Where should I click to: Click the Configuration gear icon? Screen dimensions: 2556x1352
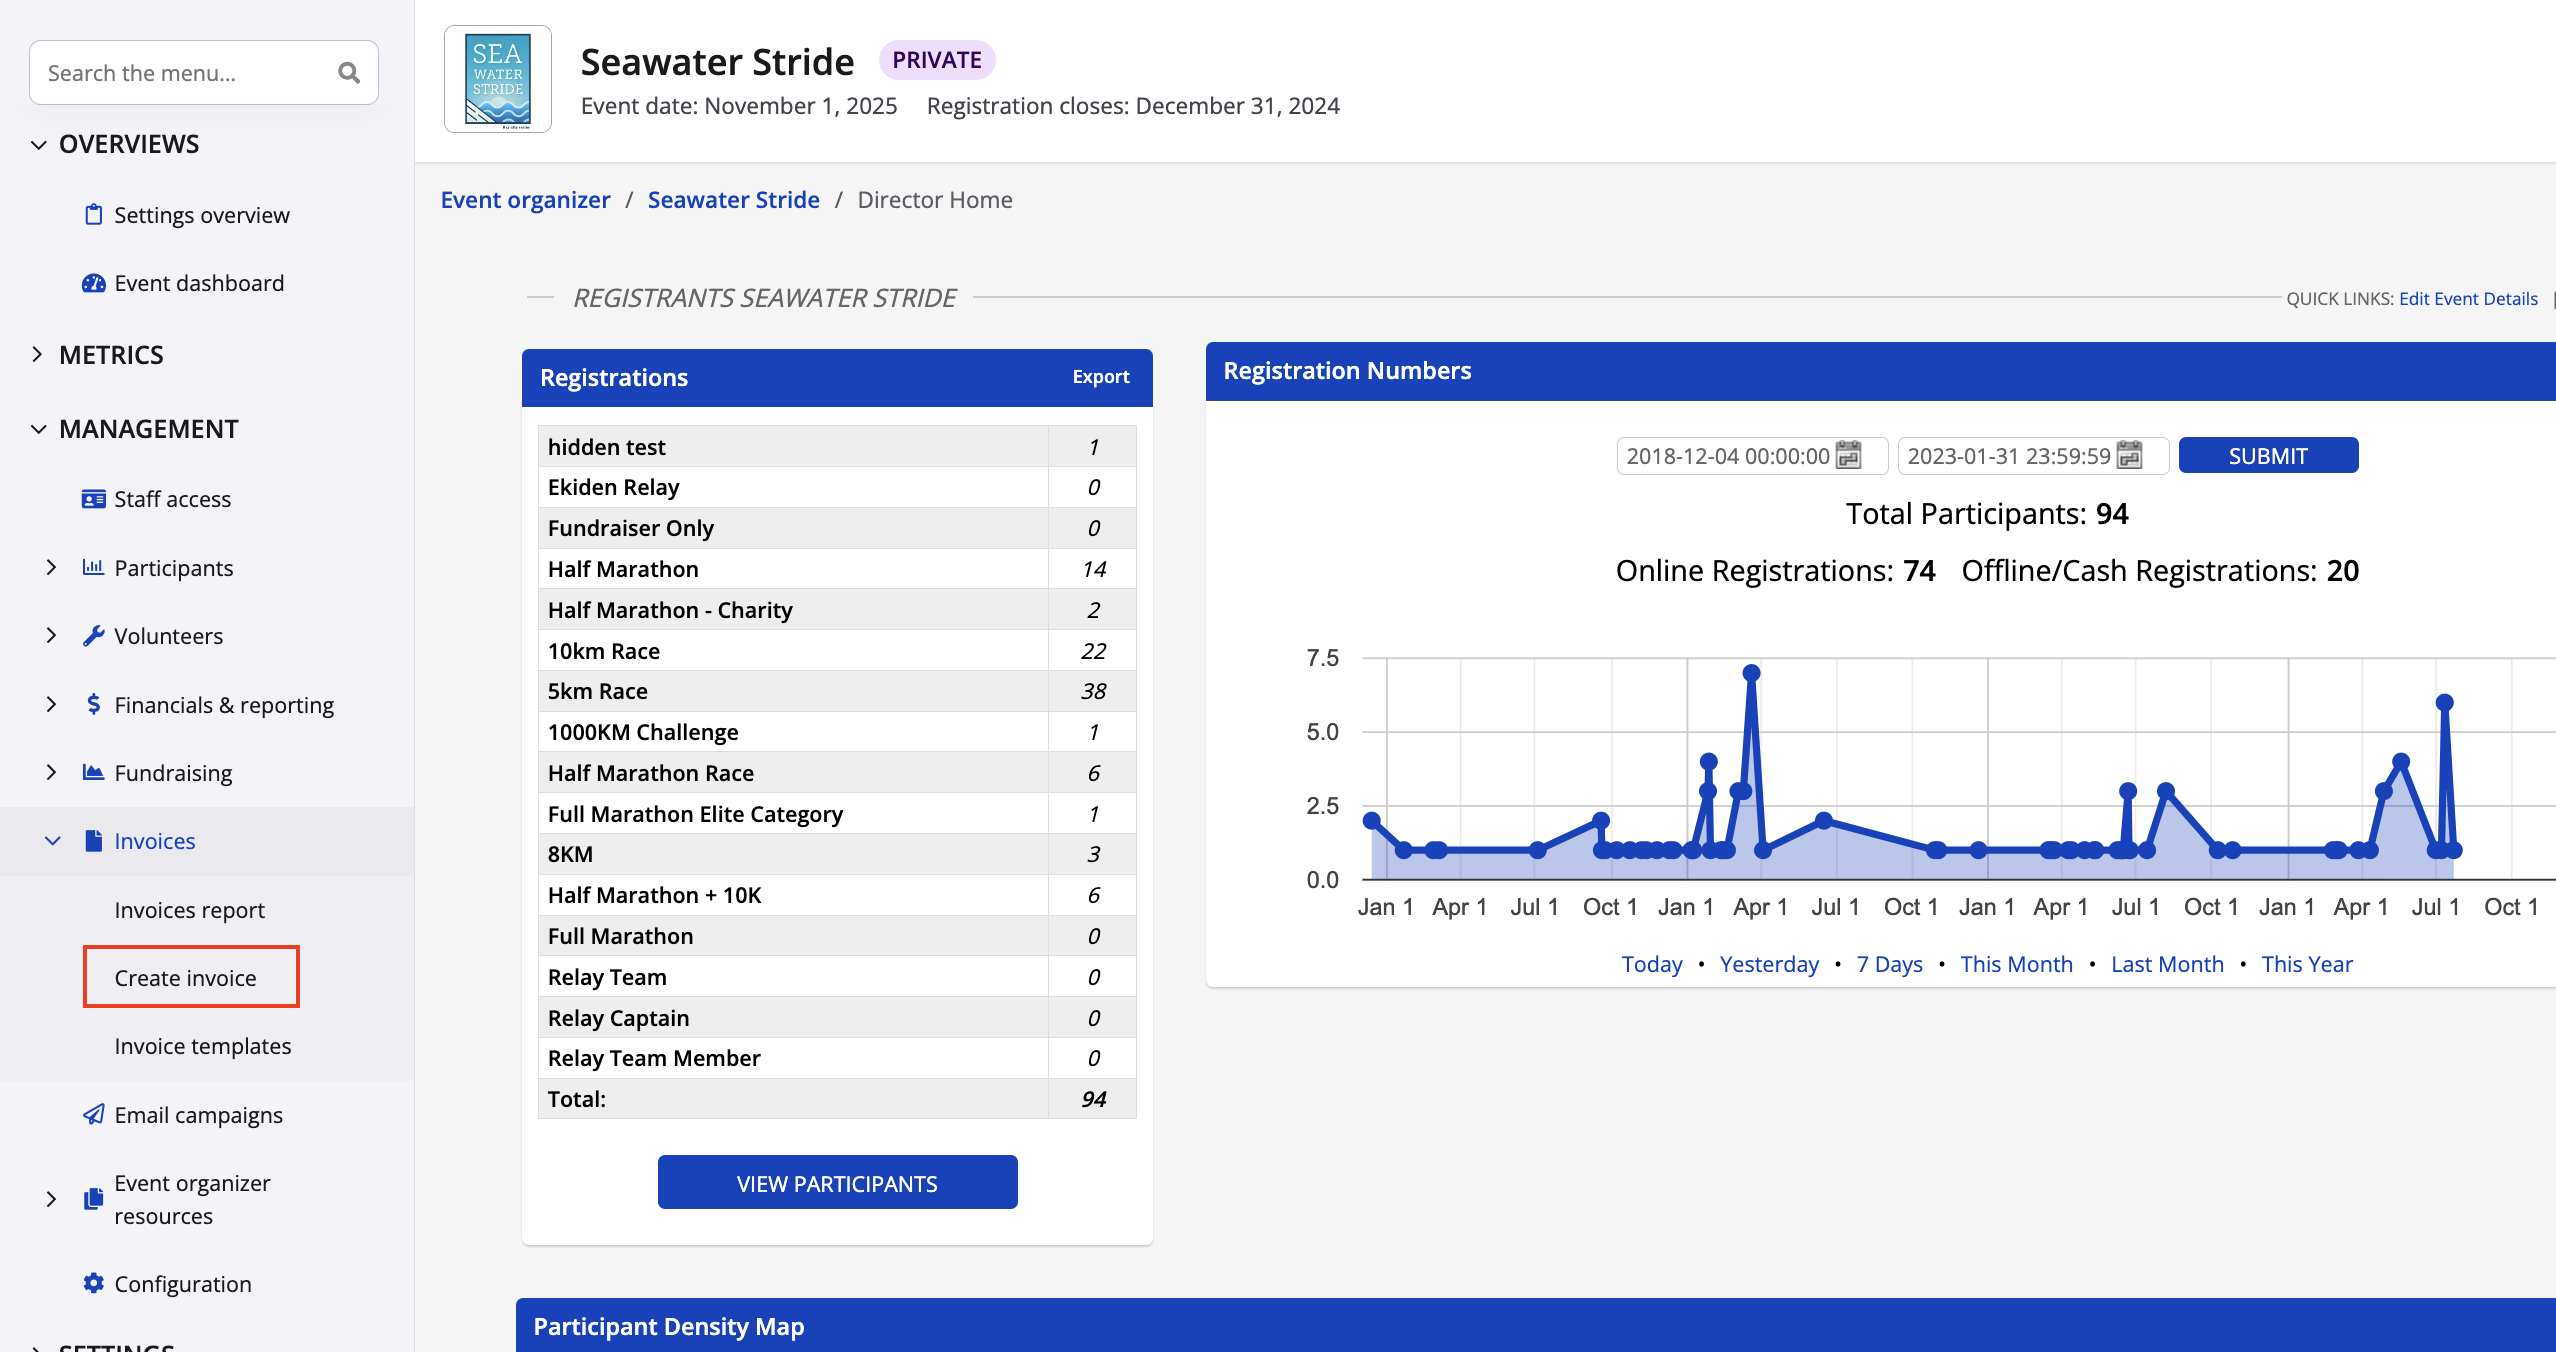[x=93, y=1283]
